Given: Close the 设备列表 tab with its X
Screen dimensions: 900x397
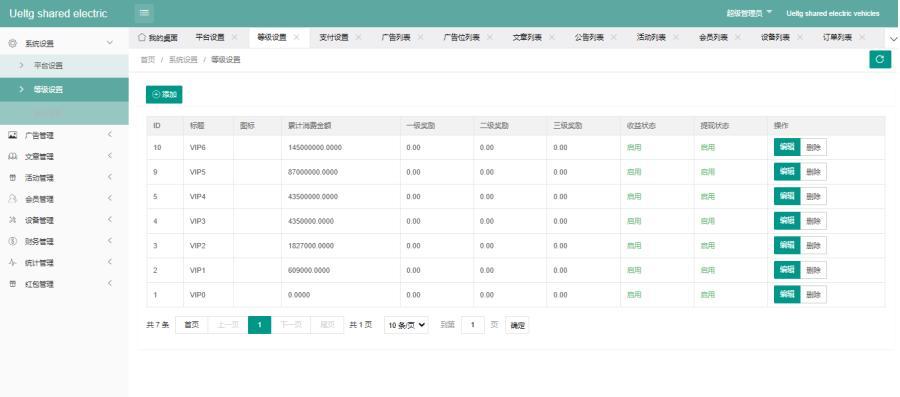Looking at the screenshot, I should 800,37.
